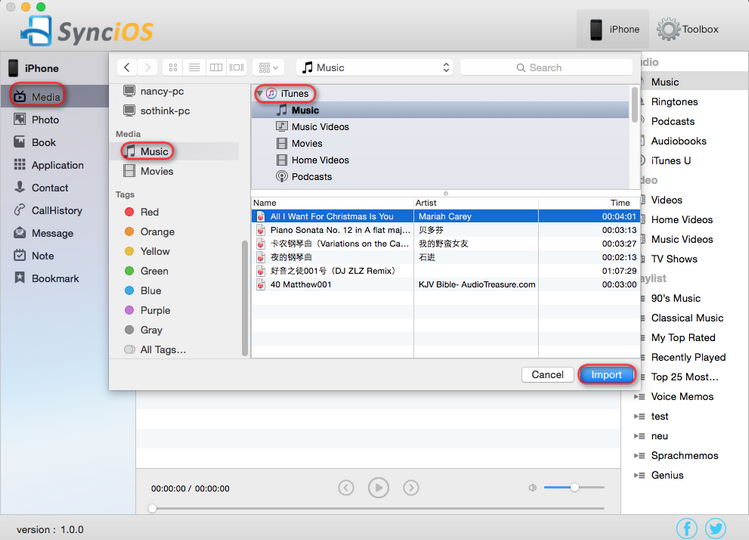Open the Classical Music playlist
749x540 pixels.
[687, 318]
